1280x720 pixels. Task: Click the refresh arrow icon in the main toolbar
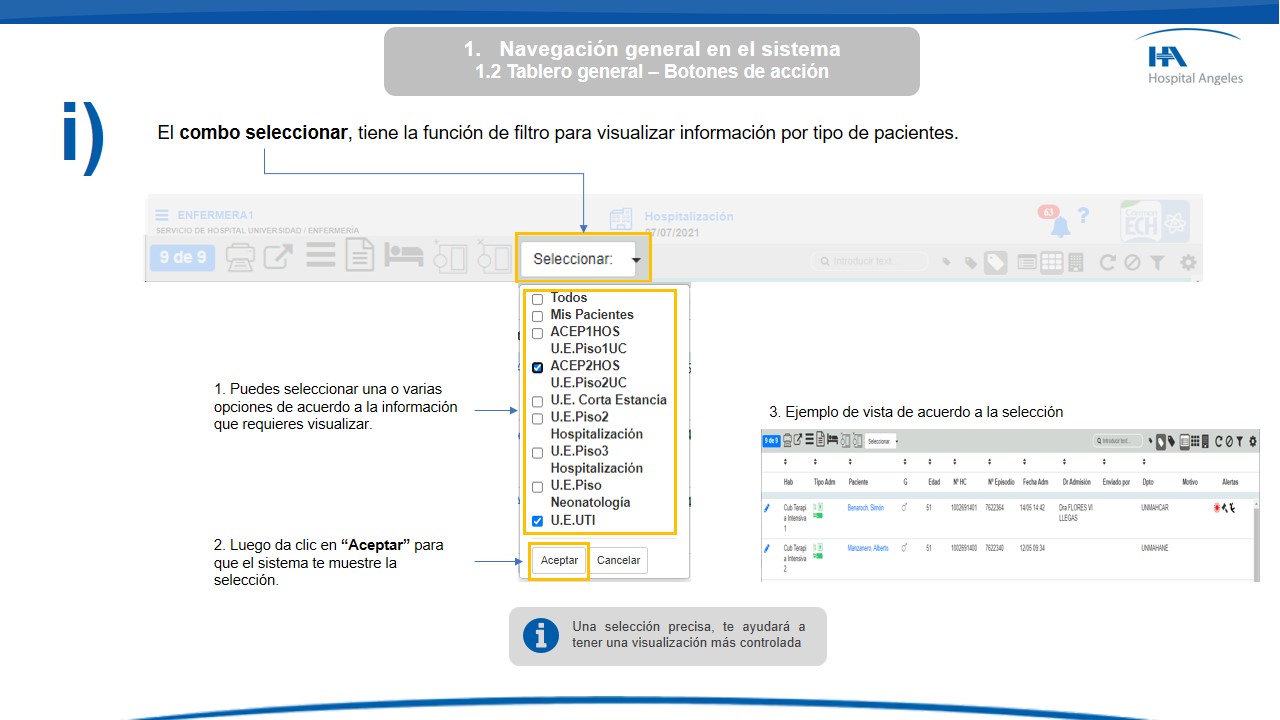[x=1107, y=262]
